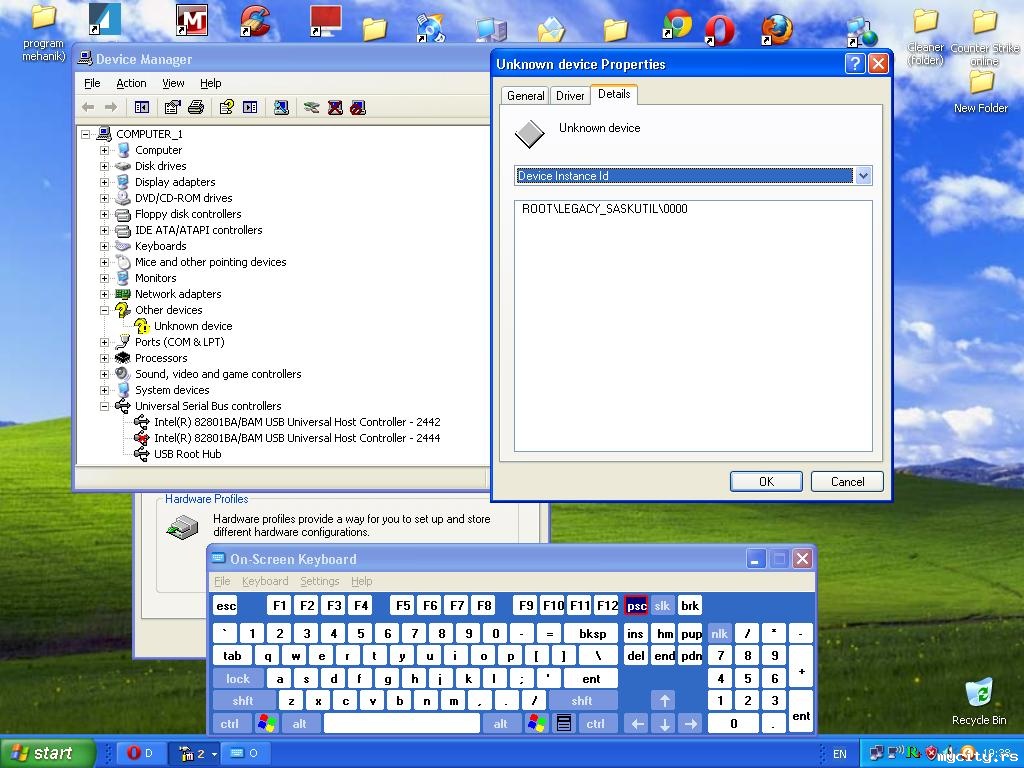
Task: Click the Show/Hide Action Pane toolbar icon
Action: pos(250,107)
